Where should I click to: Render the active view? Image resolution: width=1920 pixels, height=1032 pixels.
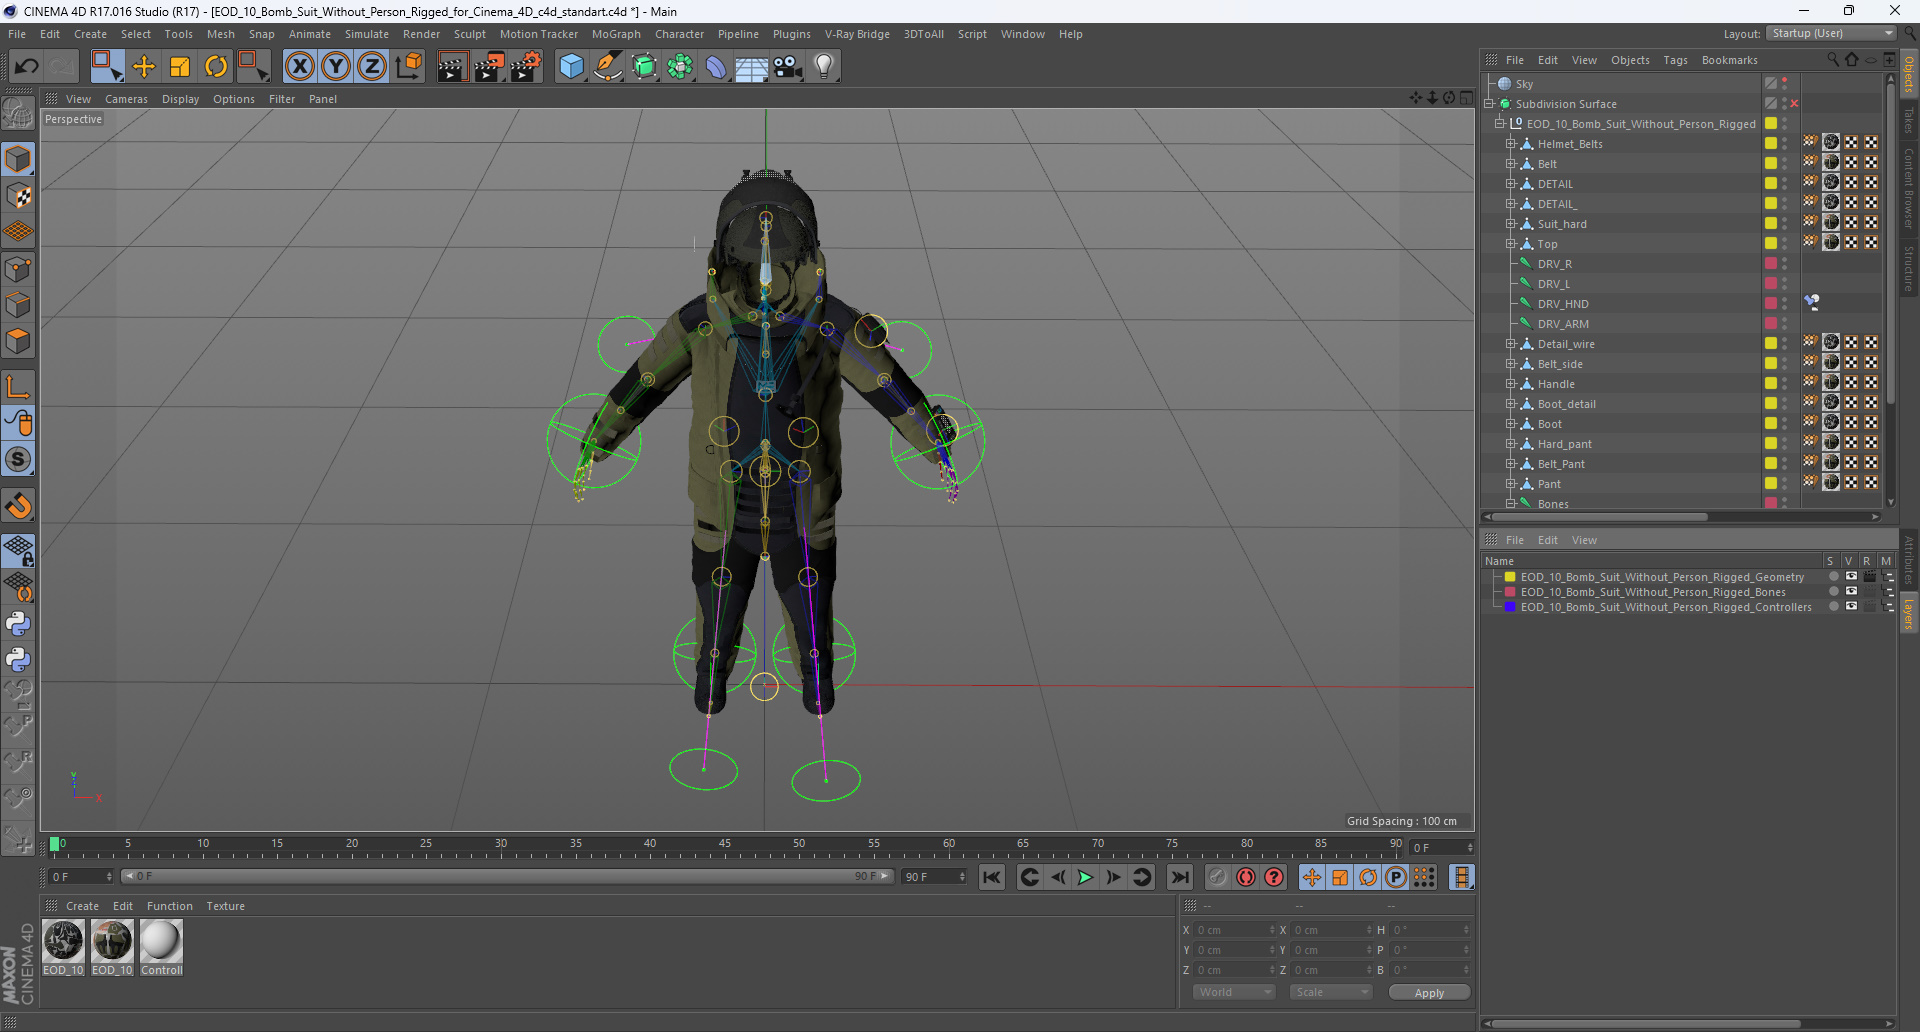(x=452, y=67)
